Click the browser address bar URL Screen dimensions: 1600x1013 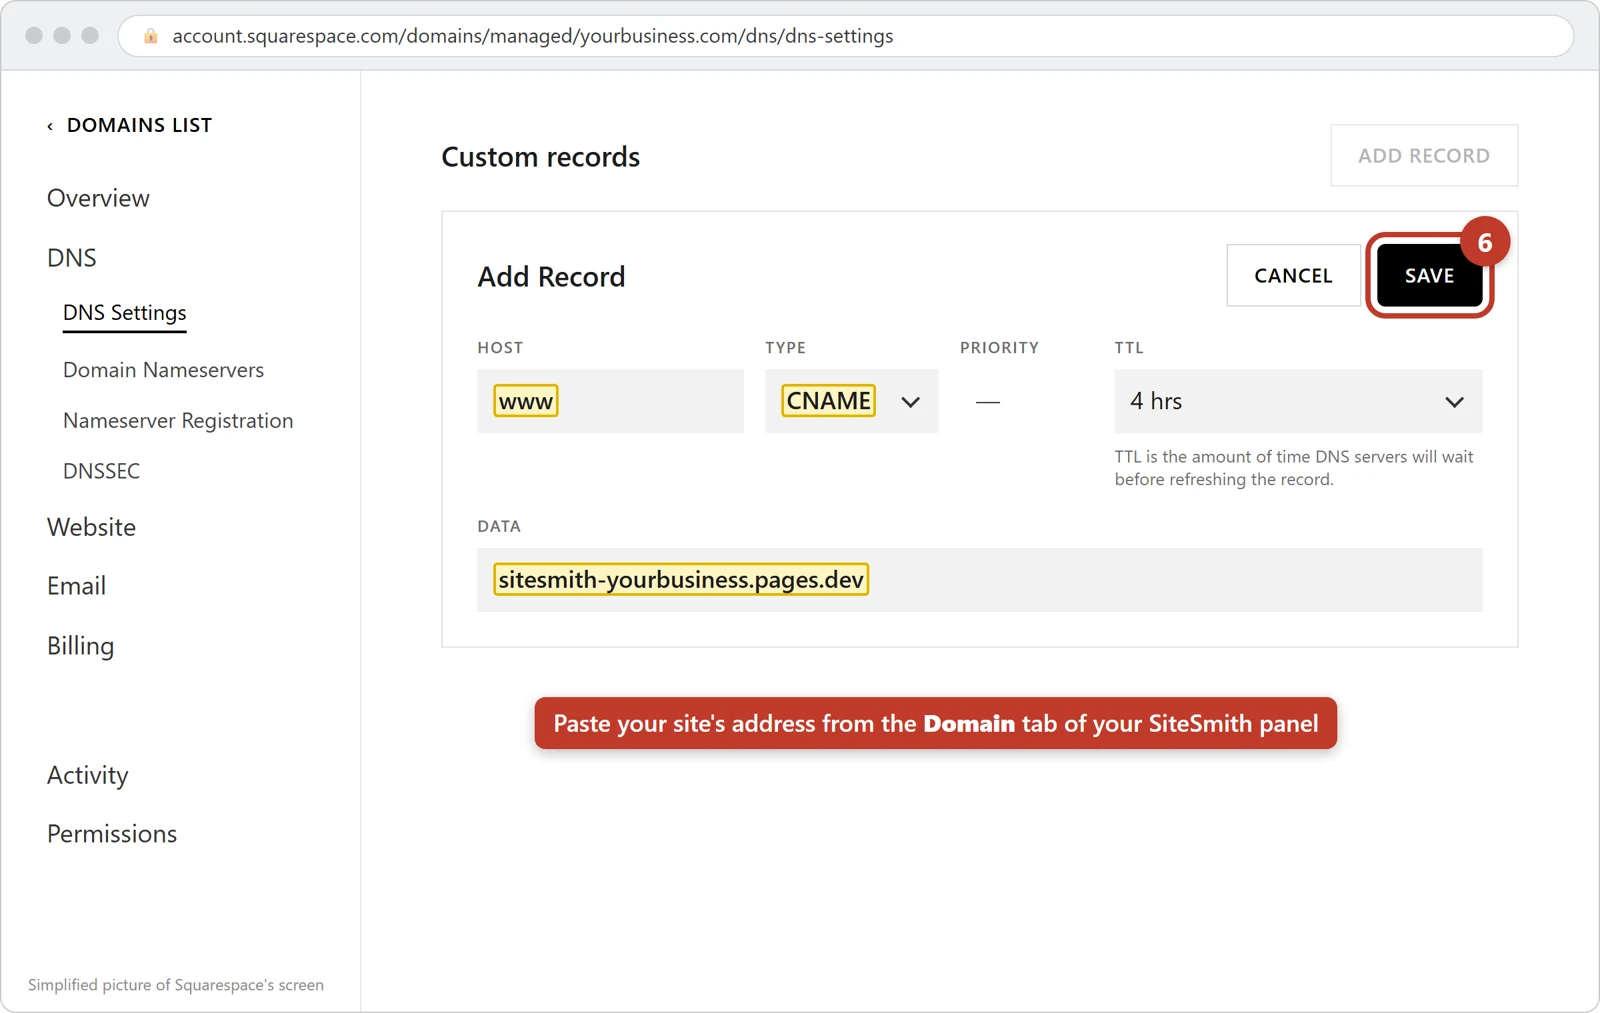click(x=533, y=36)
